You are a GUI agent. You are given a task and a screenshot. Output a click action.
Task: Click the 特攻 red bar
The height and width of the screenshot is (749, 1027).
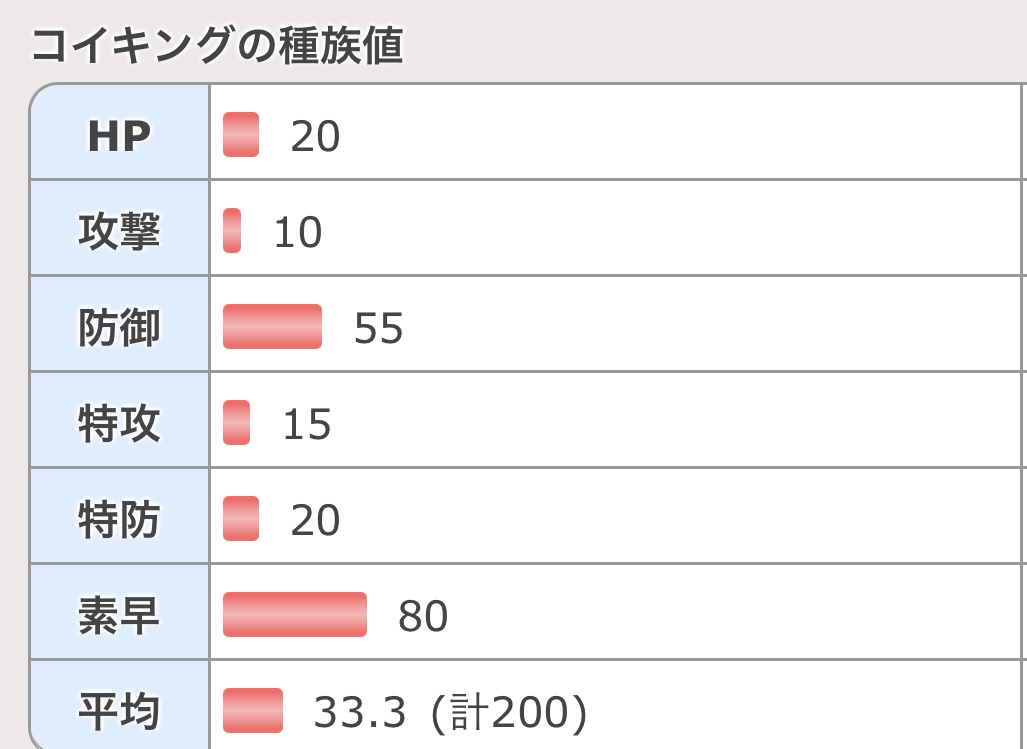coord(236,422)
